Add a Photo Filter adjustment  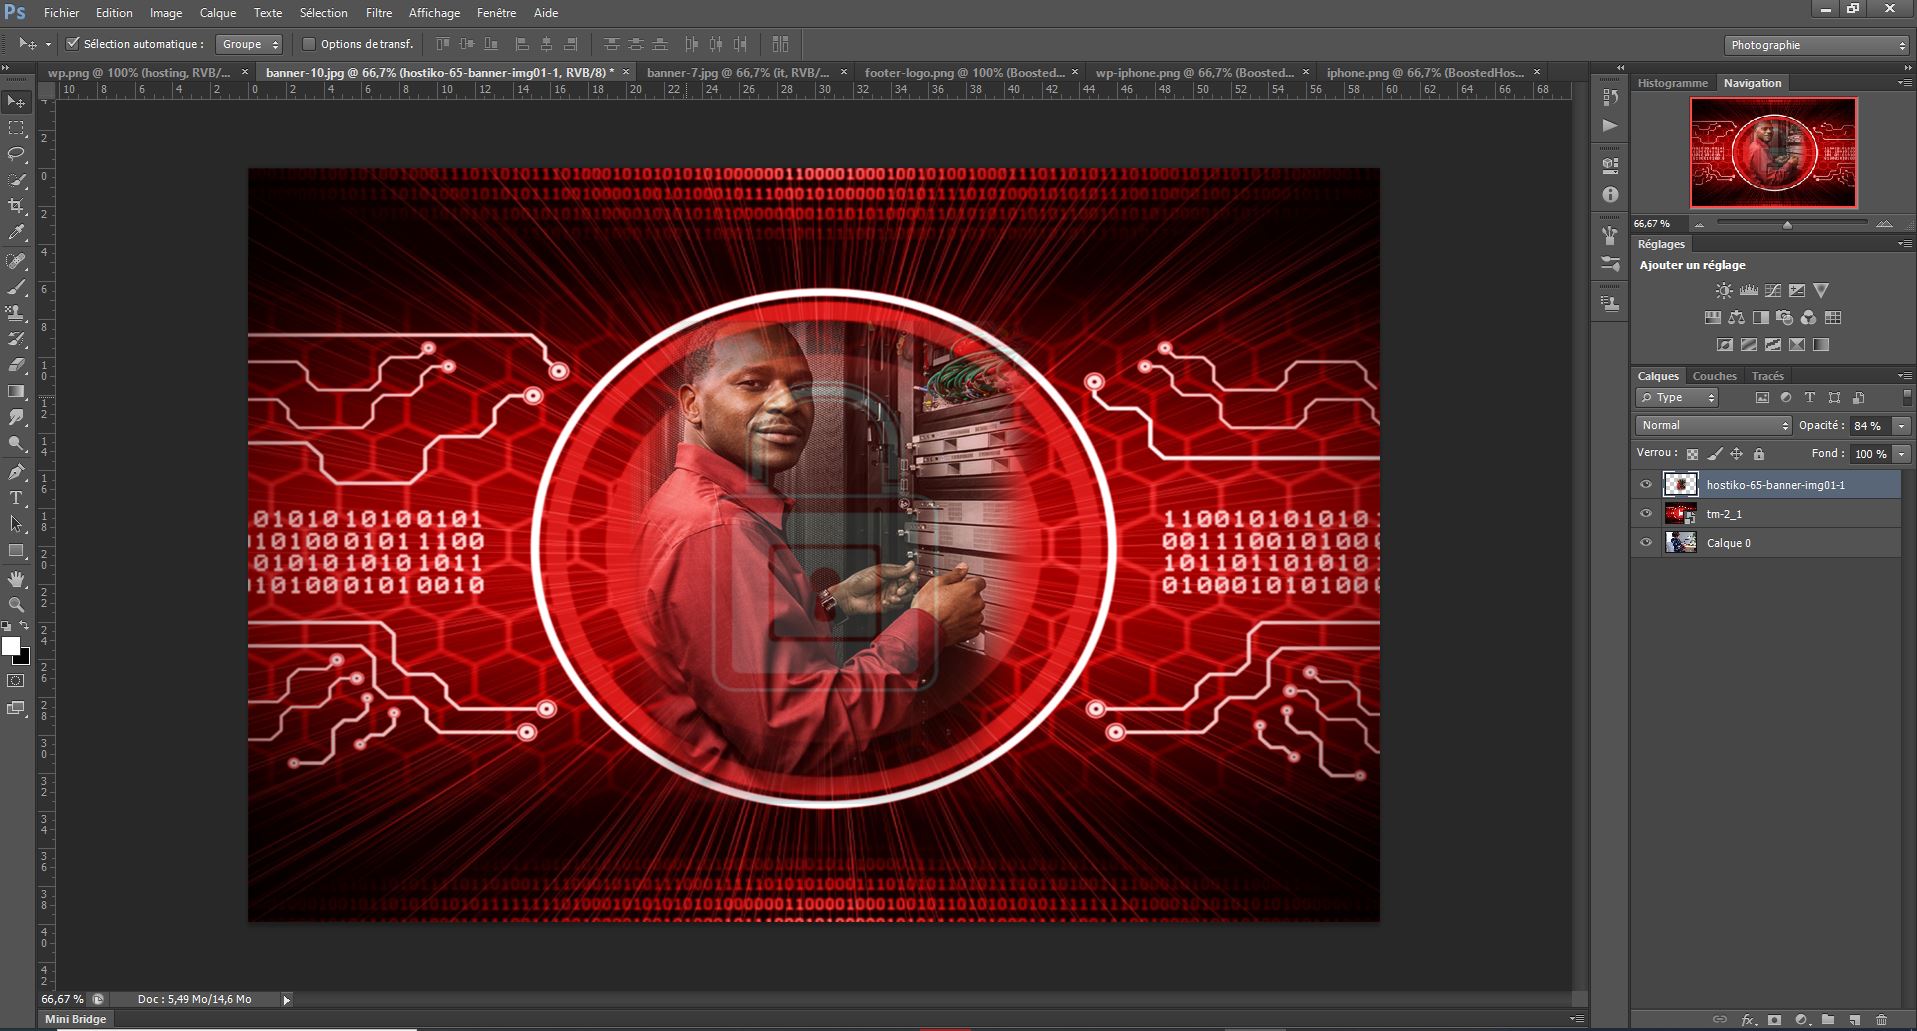point(1785,318)
